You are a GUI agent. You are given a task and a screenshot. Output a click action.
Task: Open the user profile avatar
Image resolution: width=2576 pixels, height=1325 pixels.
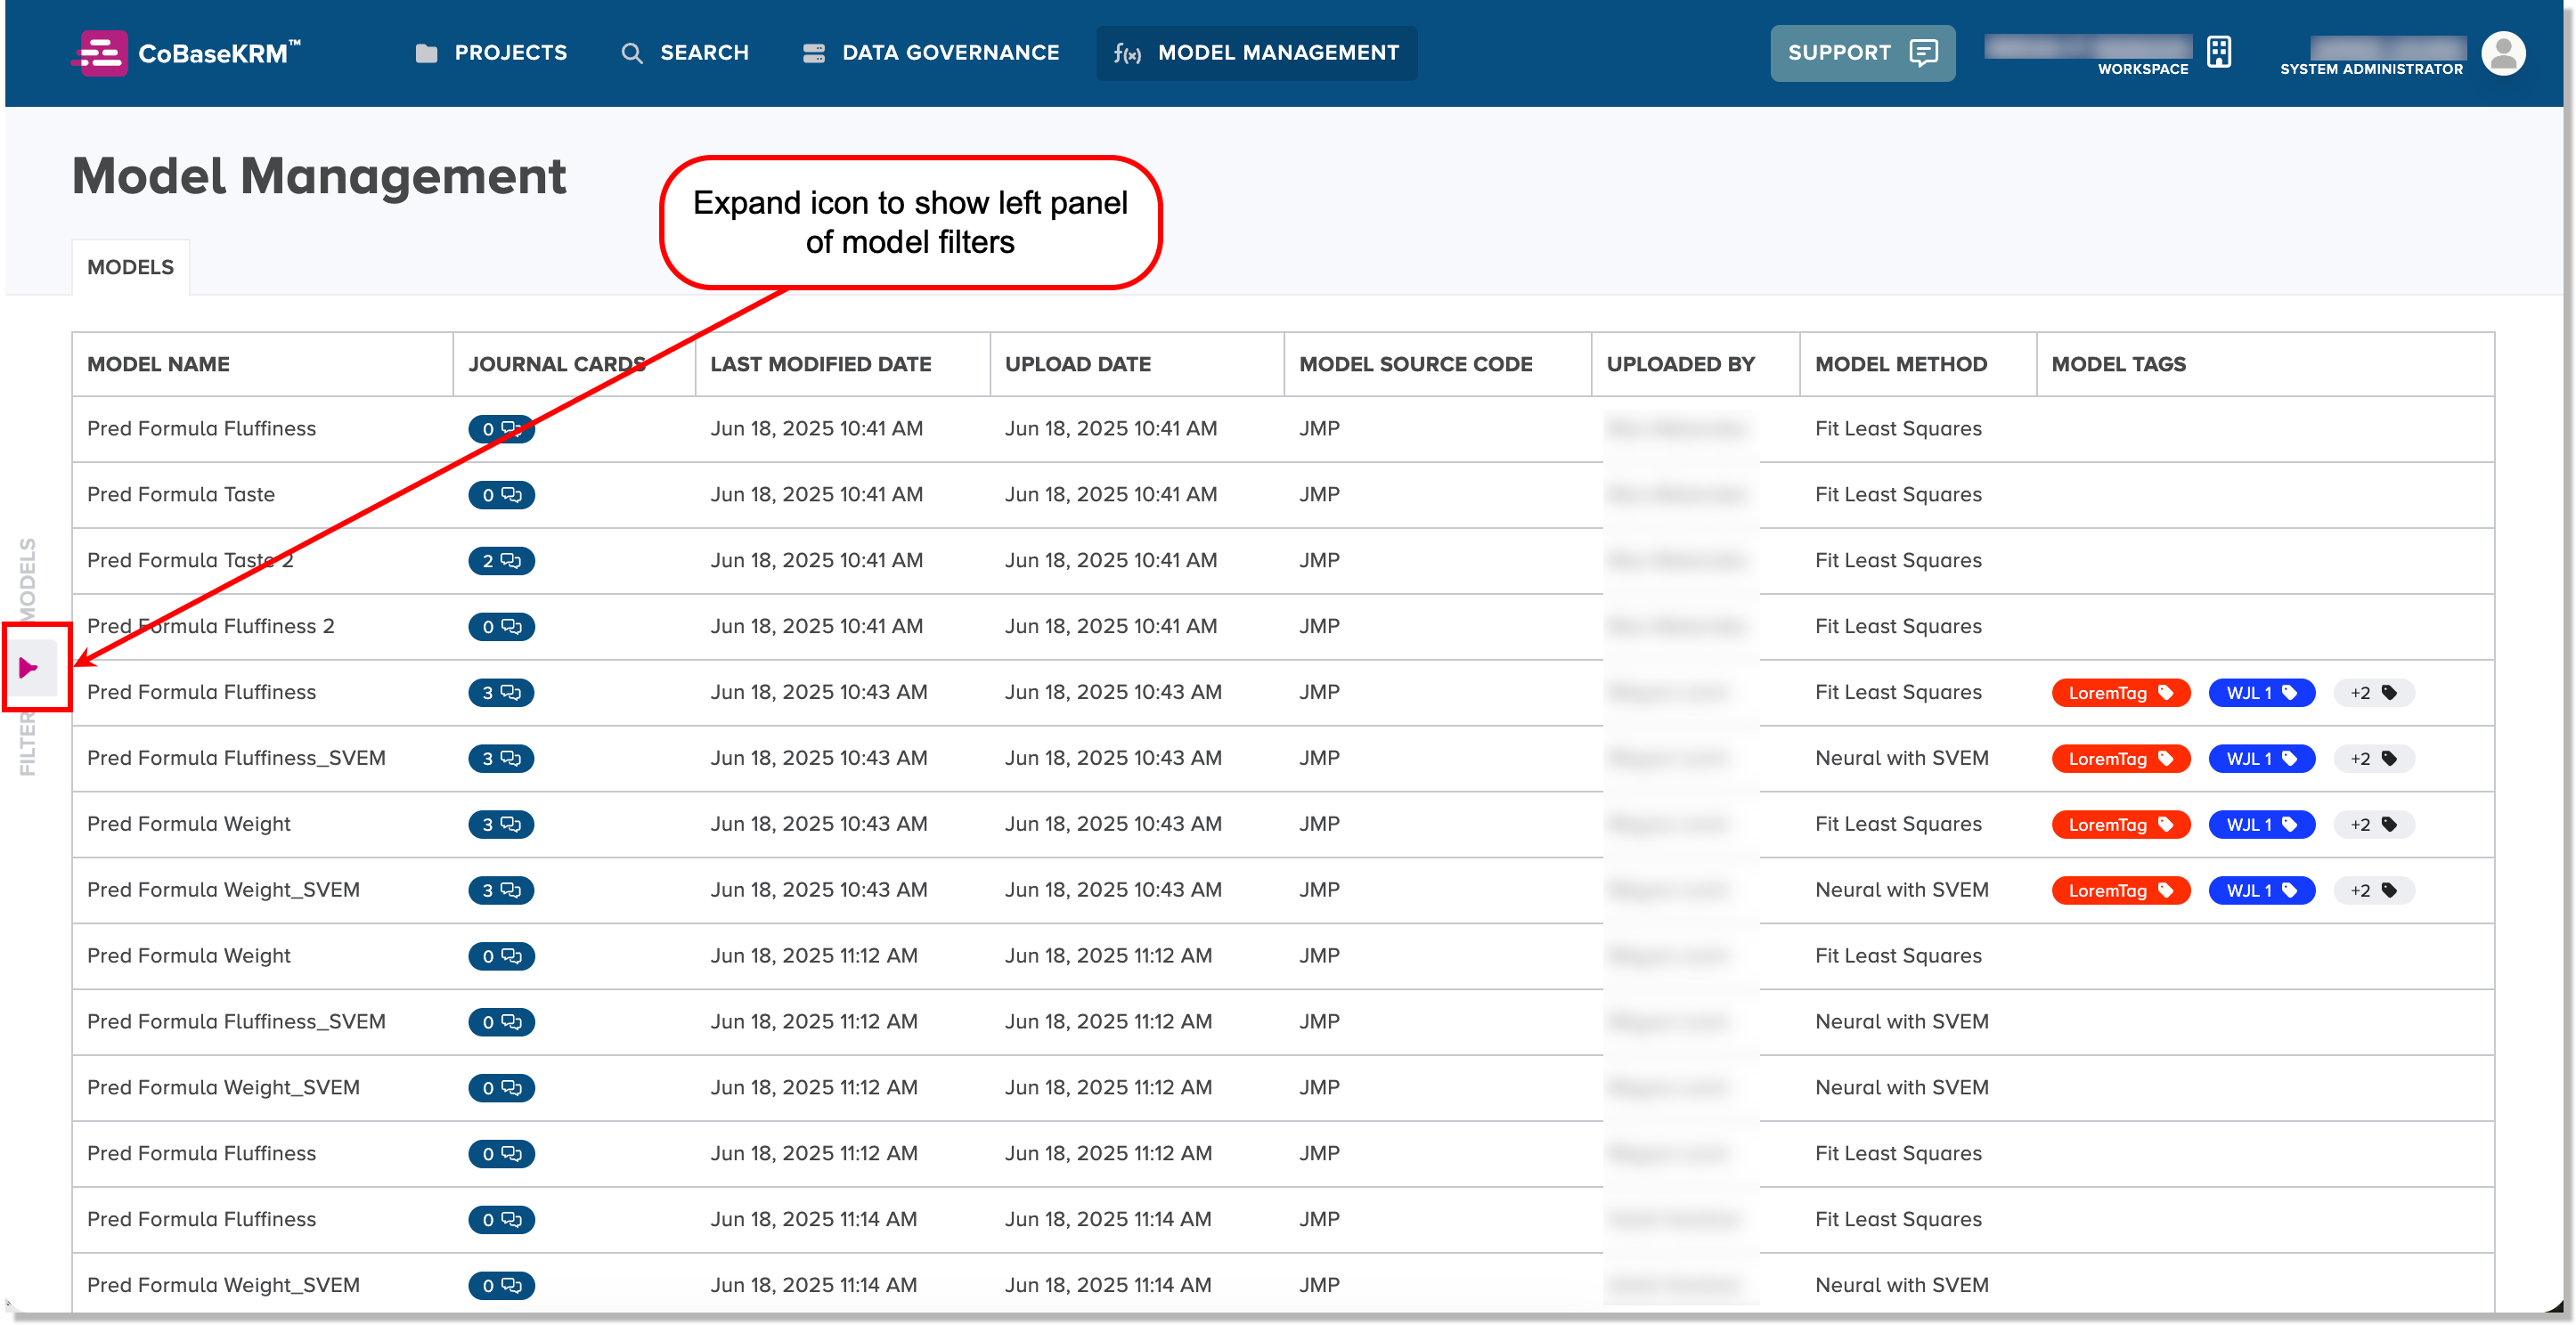tap(2503, 53)
